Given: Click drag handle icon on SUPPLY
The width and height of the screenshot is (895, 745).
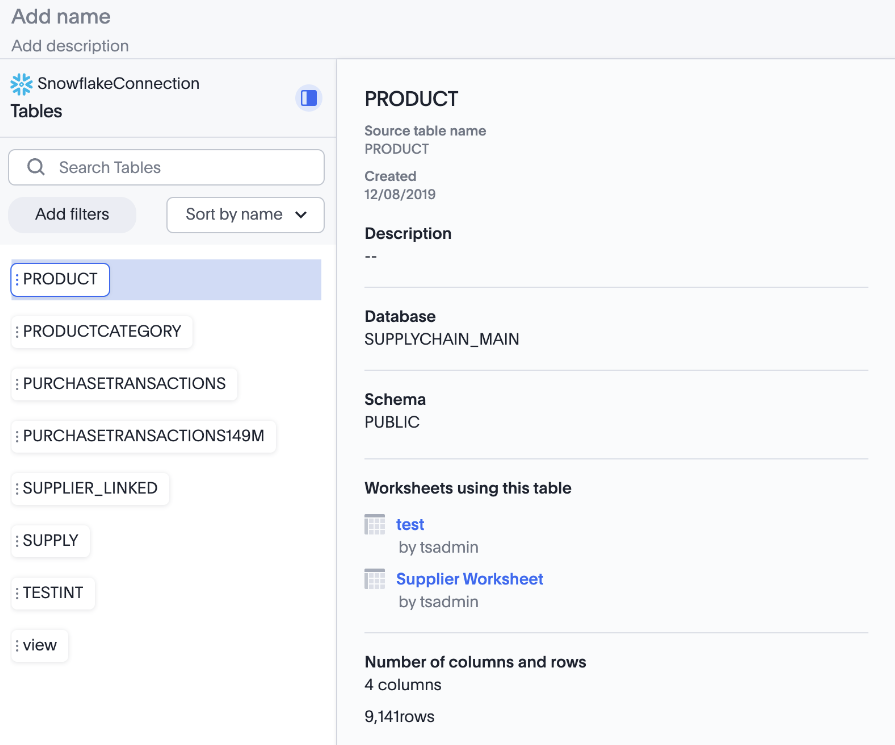Looking at the screenshot, I should click(17, 541).
